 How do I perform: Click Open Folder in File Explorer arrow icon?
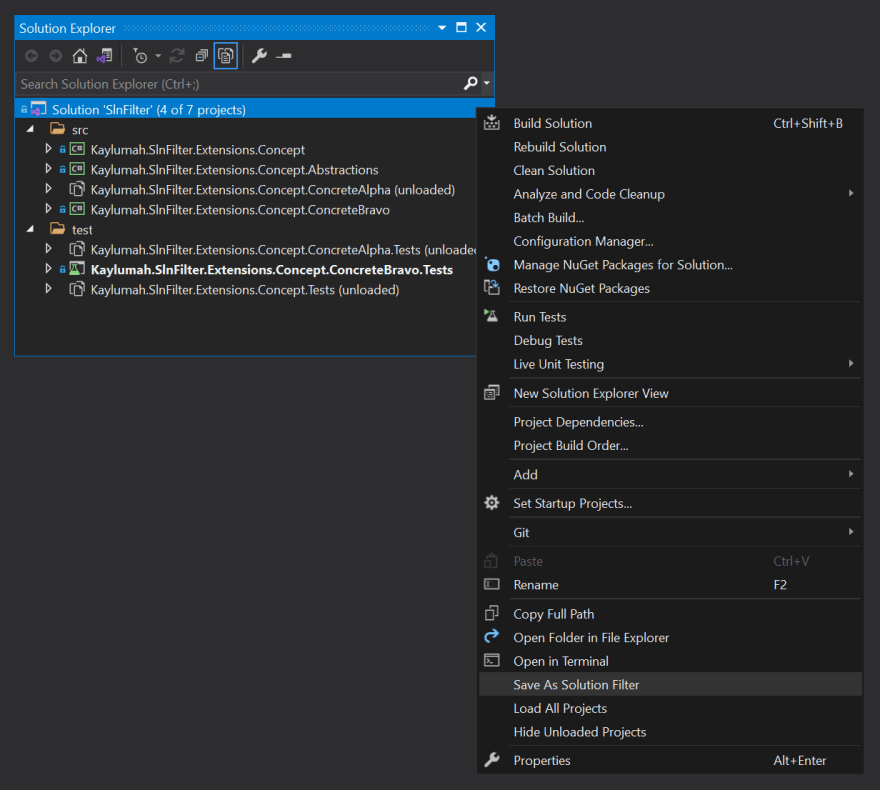[492, 636]
